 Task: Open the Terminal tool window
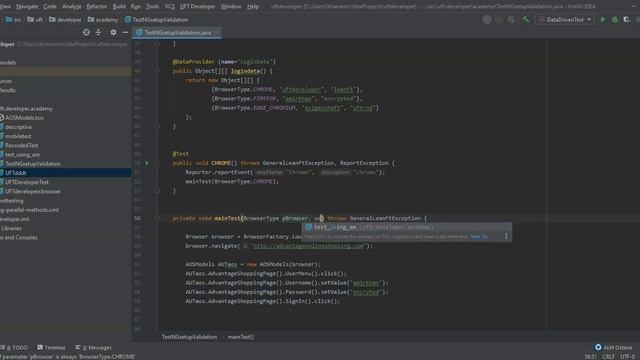pyautogui.click(x=51, y=348)
